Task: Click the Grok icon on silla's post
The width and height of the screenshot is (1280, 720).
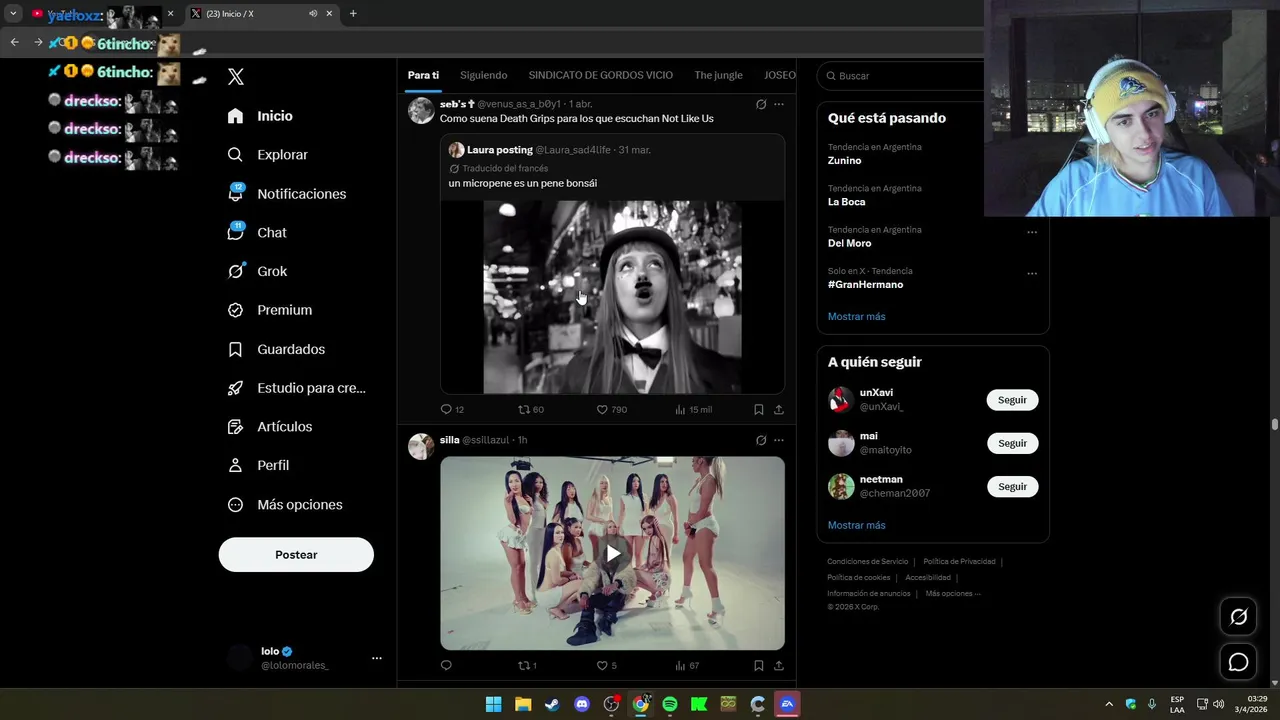Action: pyautogui.click(x=761, y=440)
